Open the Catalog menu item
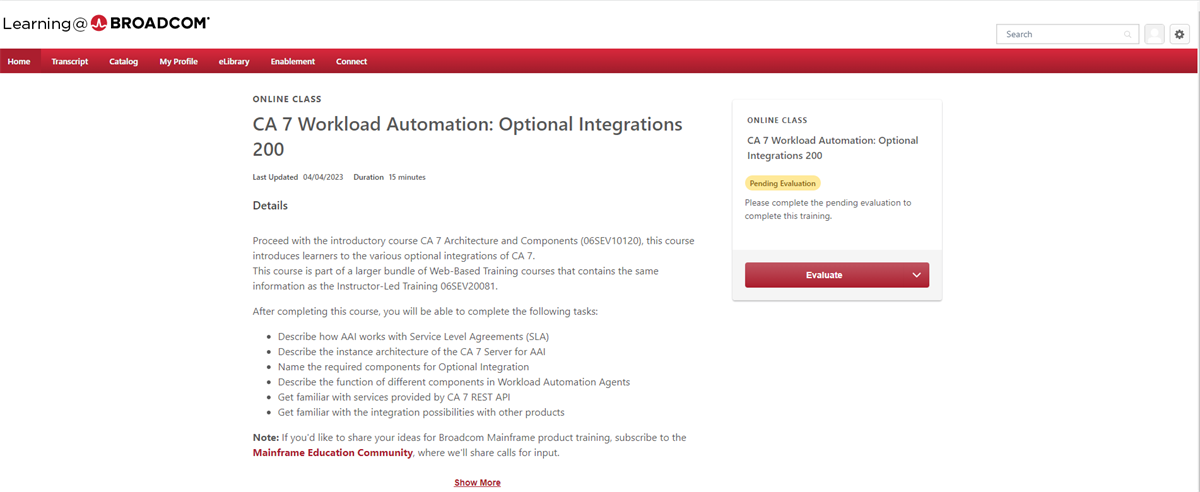This screenshot has width=1200, height=492. 124,61
